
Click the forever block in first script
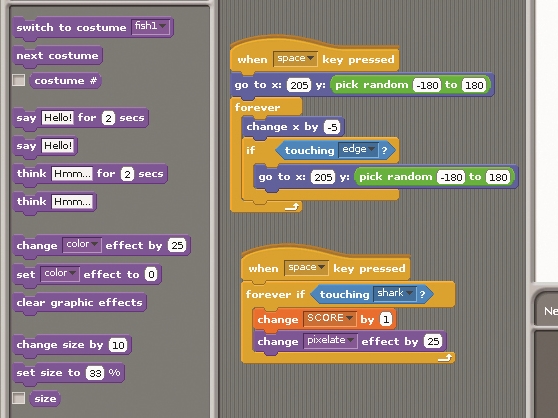pyautogui.click(x=257, y=107)
